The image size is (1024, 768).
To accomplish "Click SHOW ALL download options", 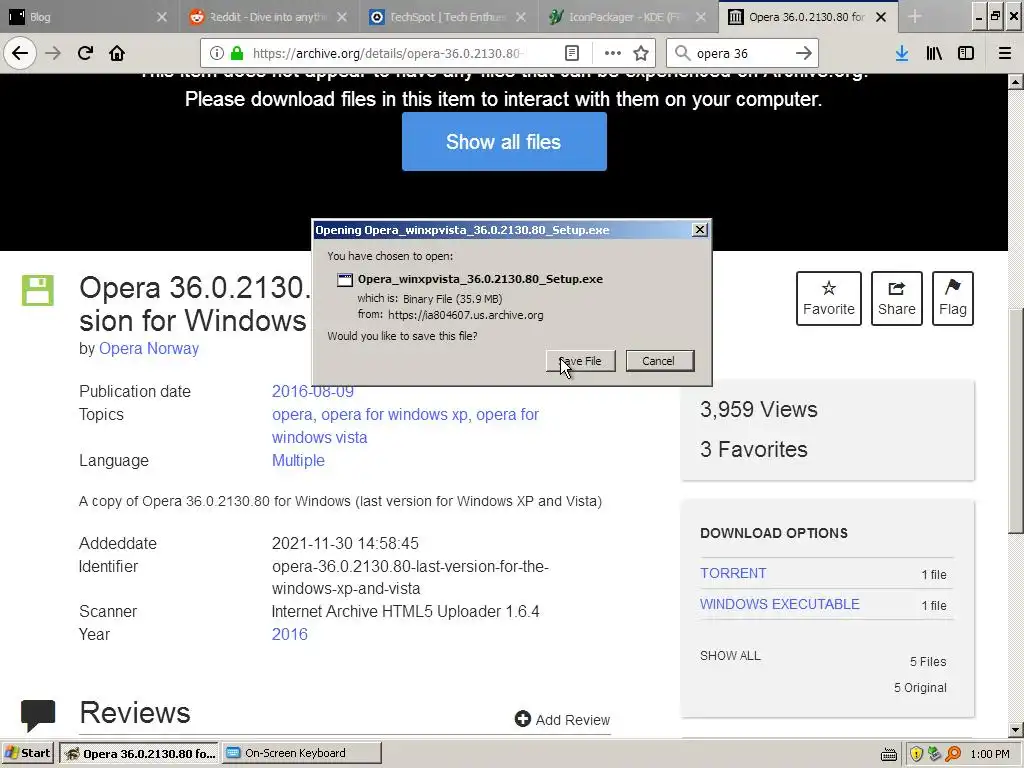I will tap(730, 656).
